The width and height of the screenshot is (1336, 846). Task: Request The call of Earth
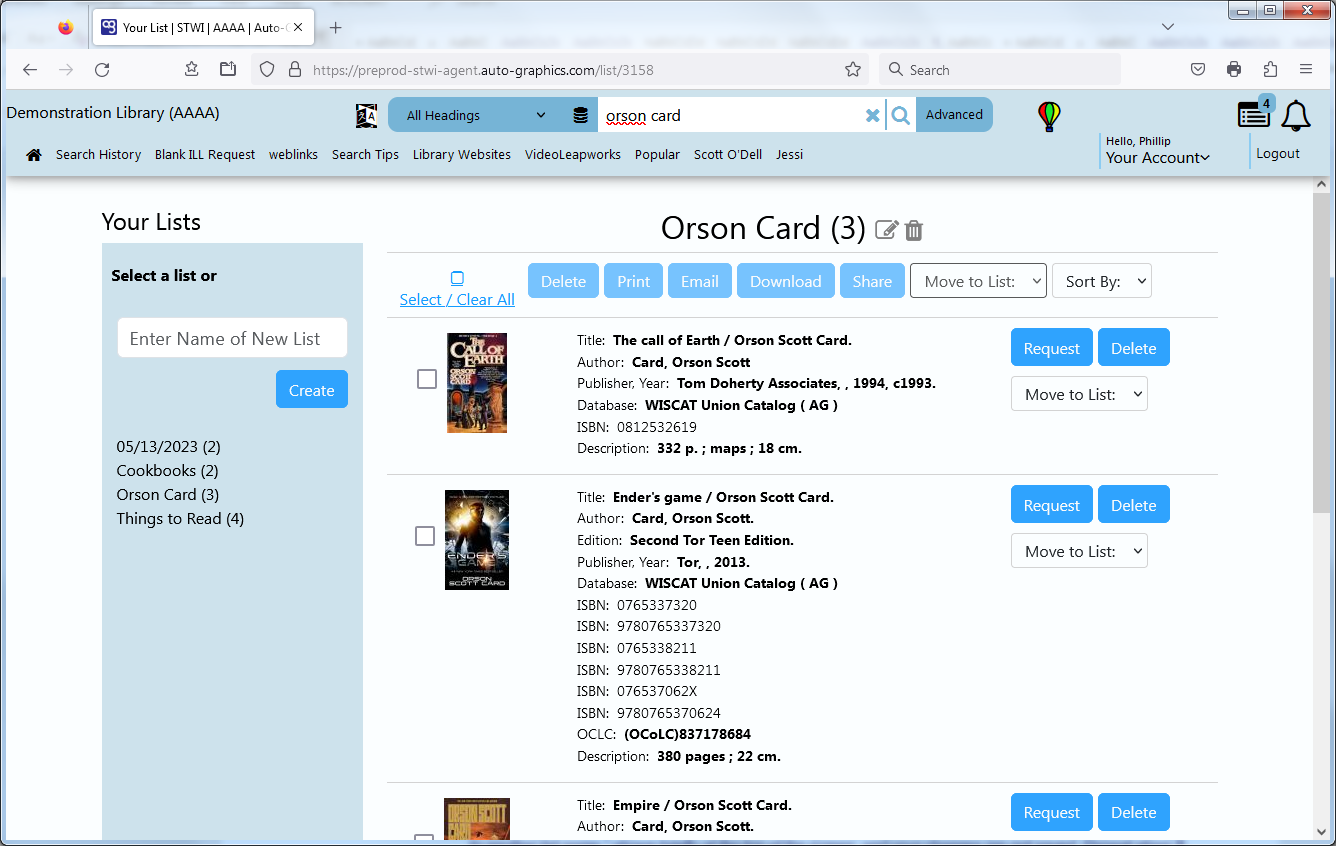1052,348
